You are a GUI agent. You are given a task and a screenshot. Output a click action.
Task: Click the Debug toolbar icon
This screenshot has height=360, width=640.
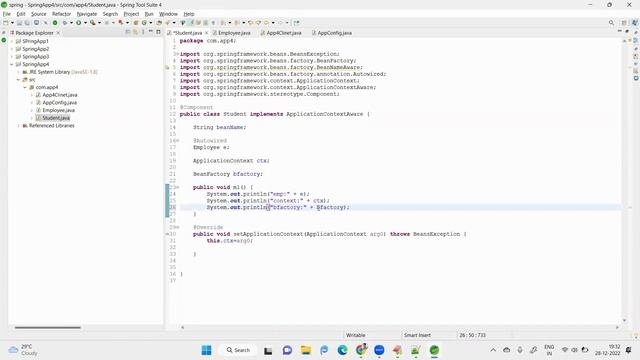point(64,23)
